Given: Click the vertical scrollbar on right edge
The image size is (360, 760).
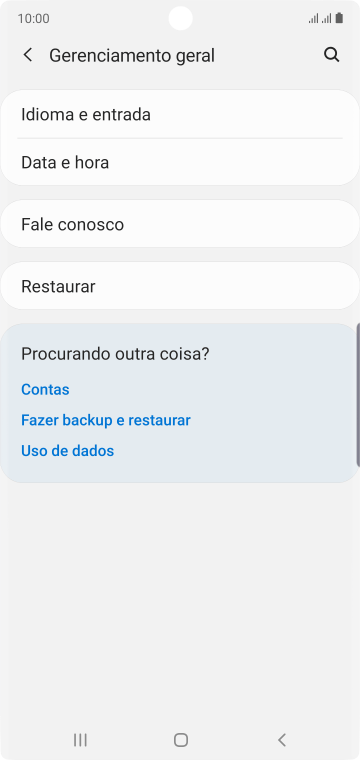Looking at the screenshot, I should [x=358, y=395].
